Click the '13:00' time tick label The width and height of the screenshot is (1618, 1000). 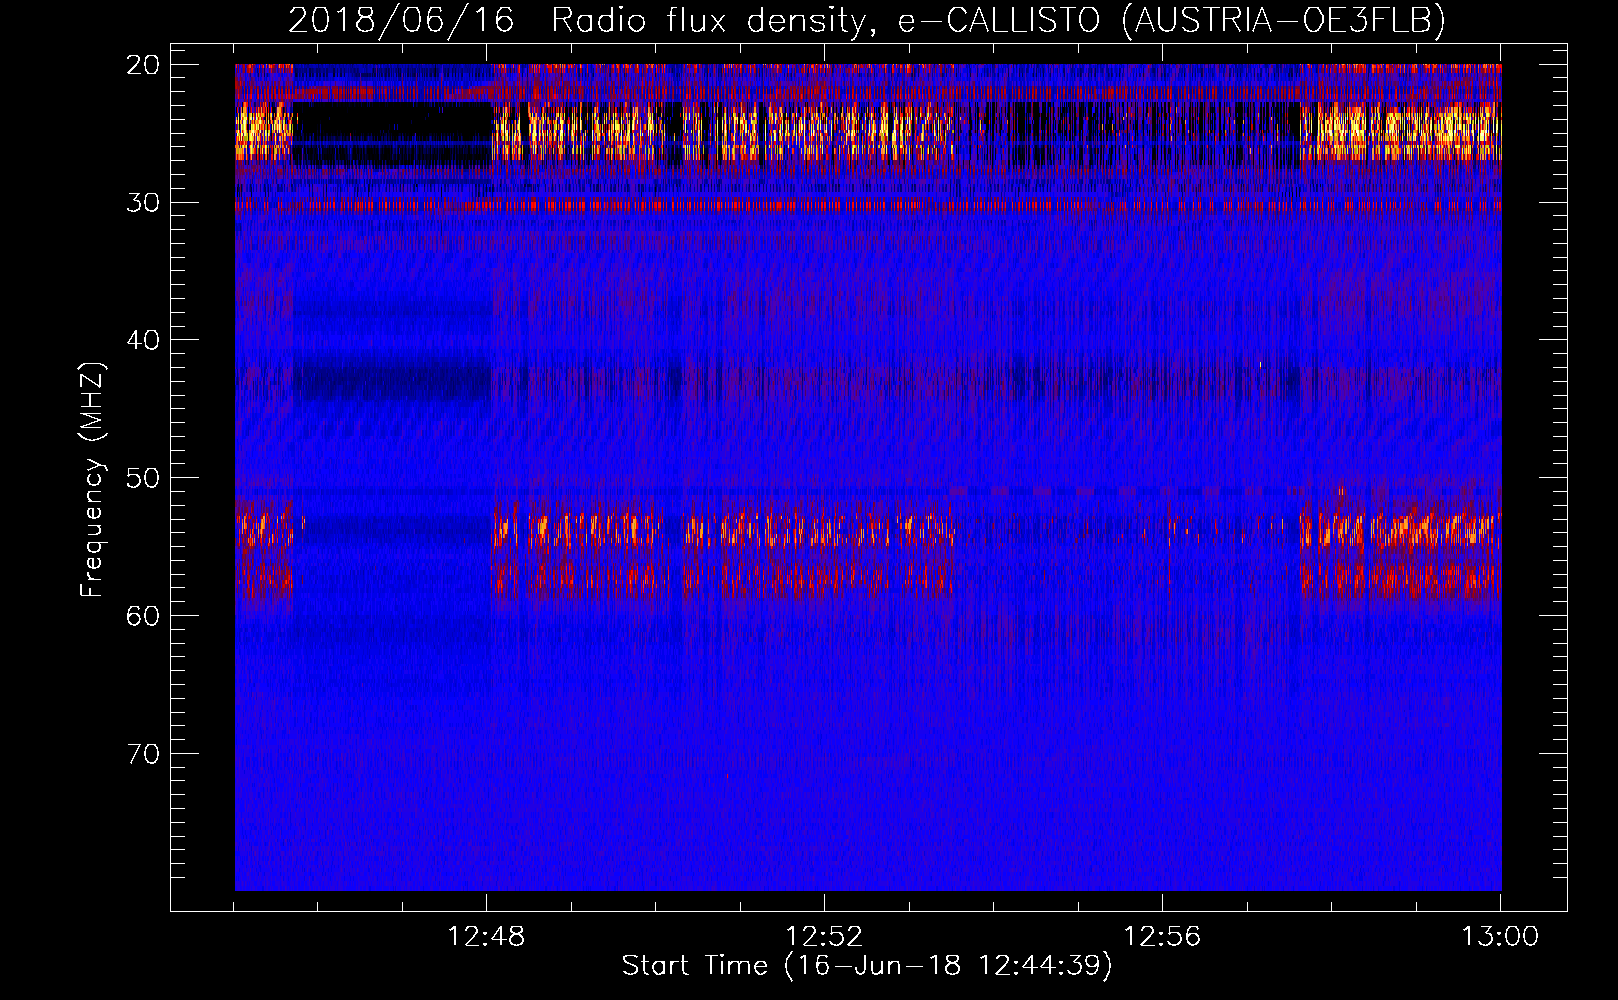pyautogui.click(x=1500, y=937)
